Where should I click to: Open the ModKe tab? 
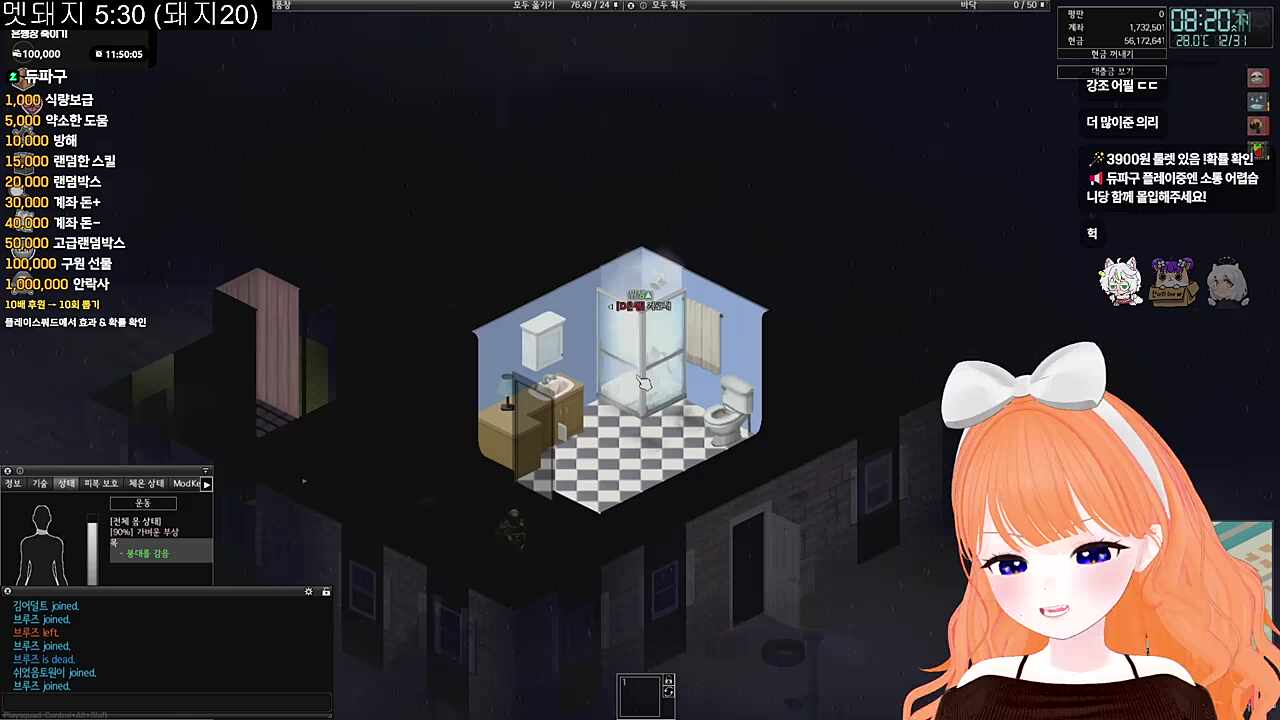click(x=186, y=484)
